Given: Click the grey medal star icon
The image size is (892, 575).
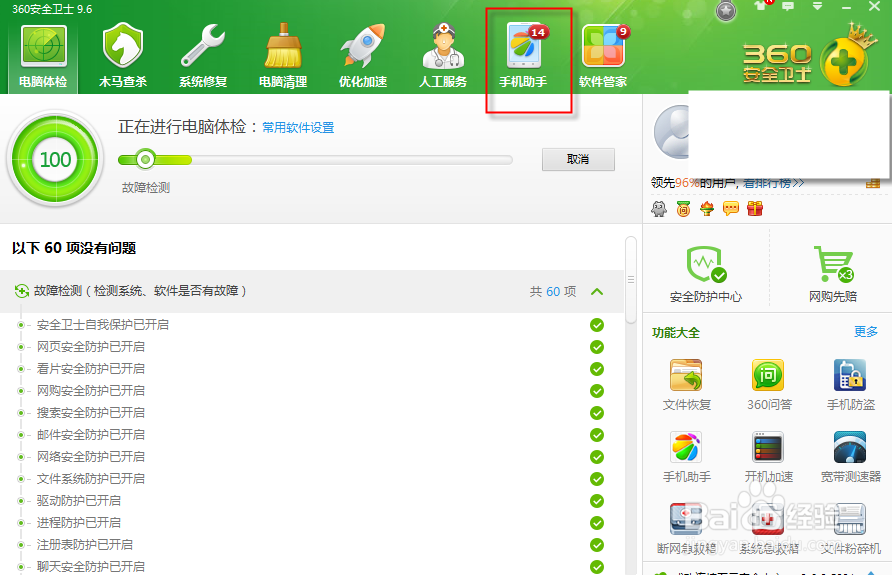Looking at the screenshot, I should tap(726, 10).
